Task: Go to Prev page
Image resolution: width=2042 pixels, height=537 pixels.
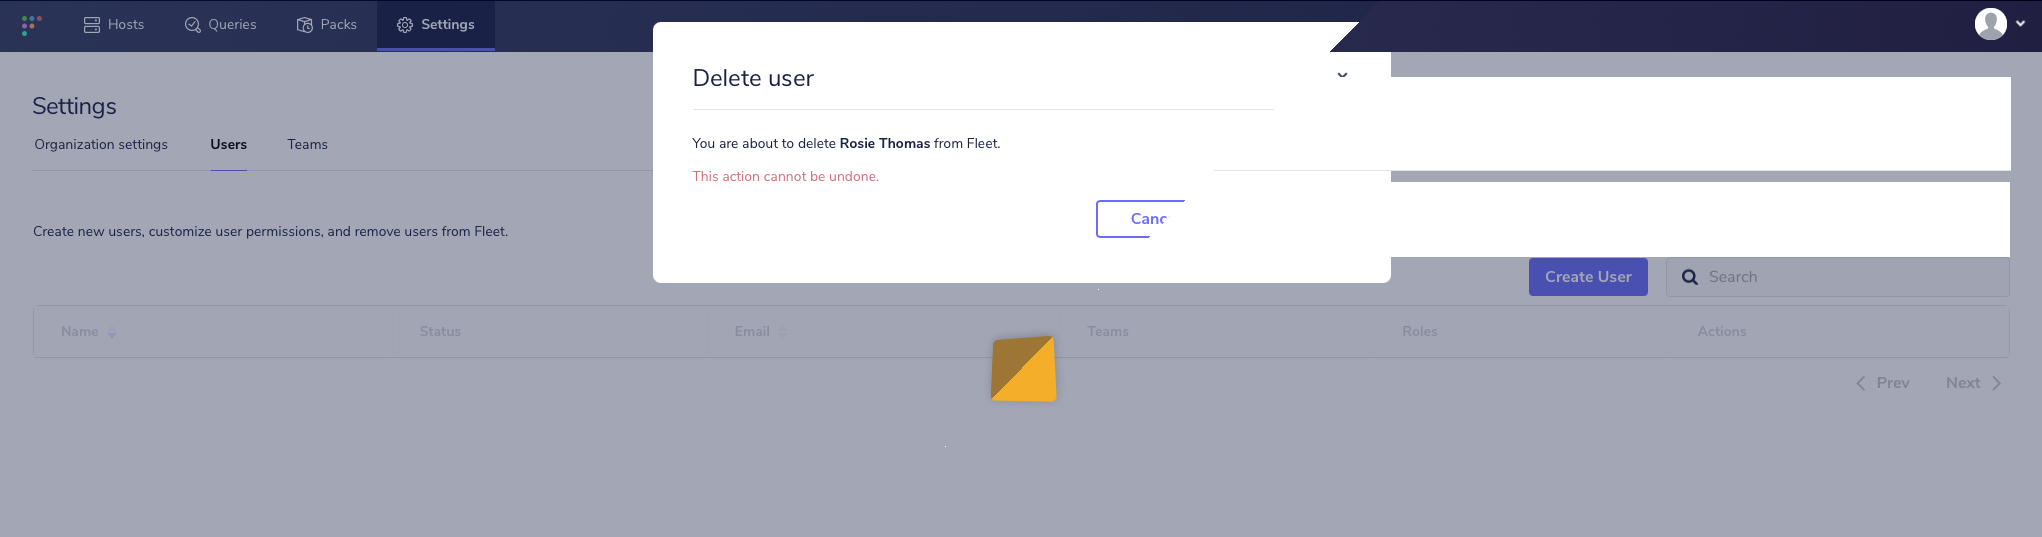Action: 1883,383
